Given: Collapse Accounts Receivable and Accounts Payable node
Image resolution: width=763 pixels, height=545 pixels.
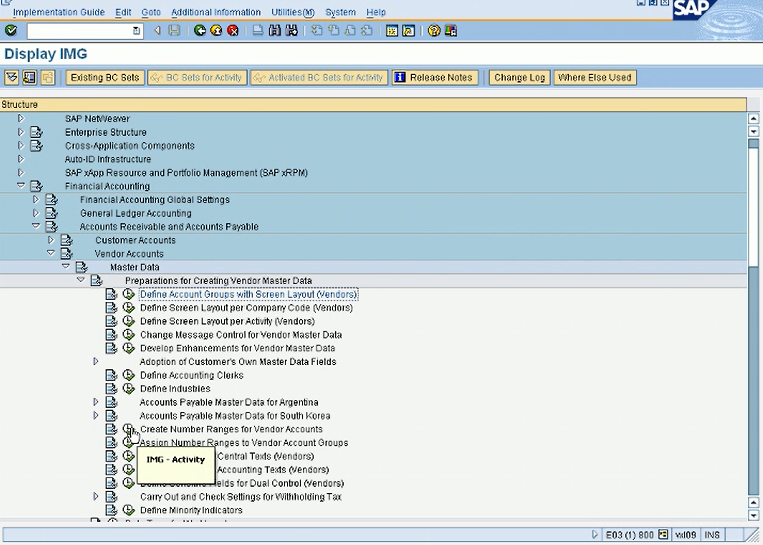Looking at the screenshot, I should [36, 226].
